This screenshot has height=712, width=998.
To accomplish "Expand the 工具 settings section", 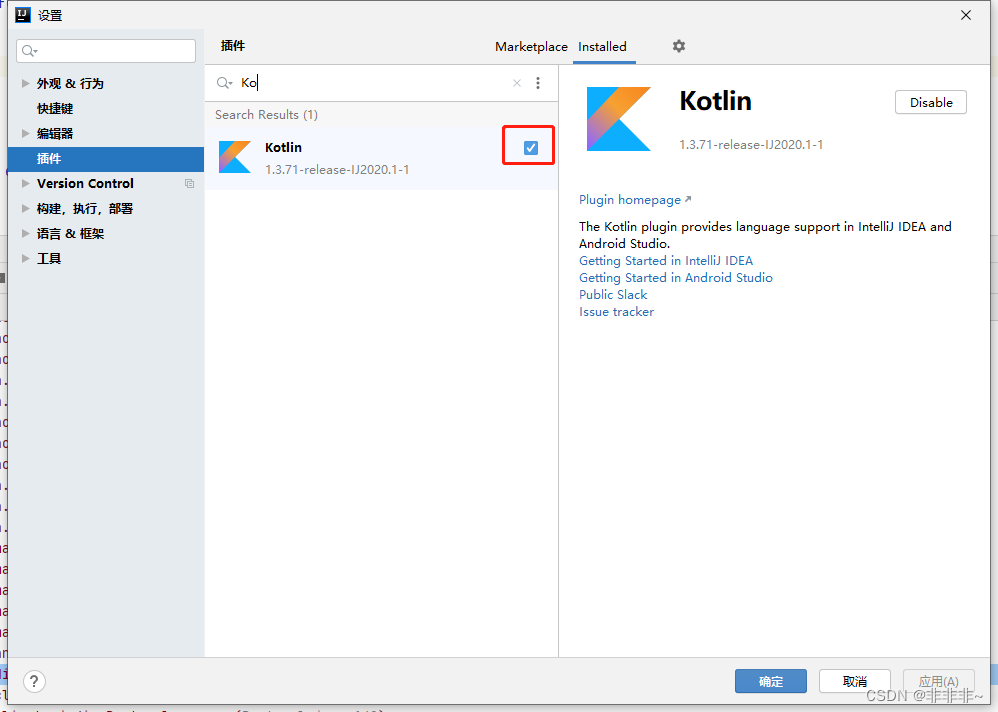I will (x=25, y=258).
